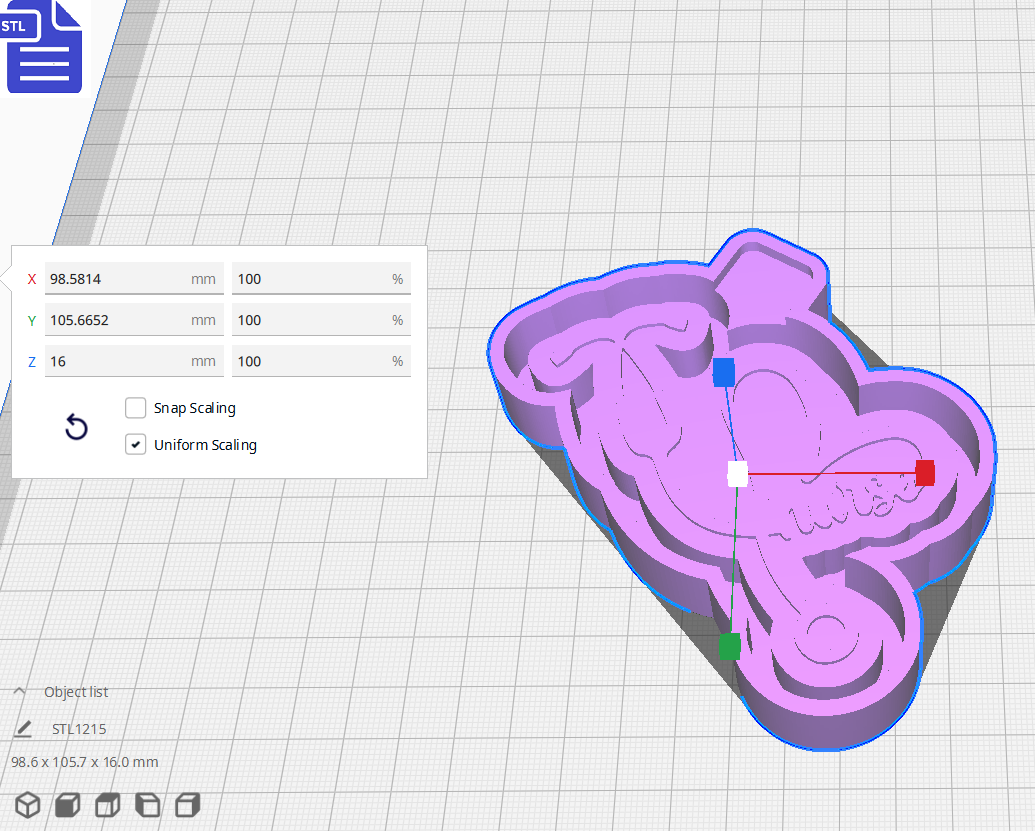The width and height of the screenshot is (1035, 831).
Task: Click the red X-axis scale handle
Action: coord(923,474)
